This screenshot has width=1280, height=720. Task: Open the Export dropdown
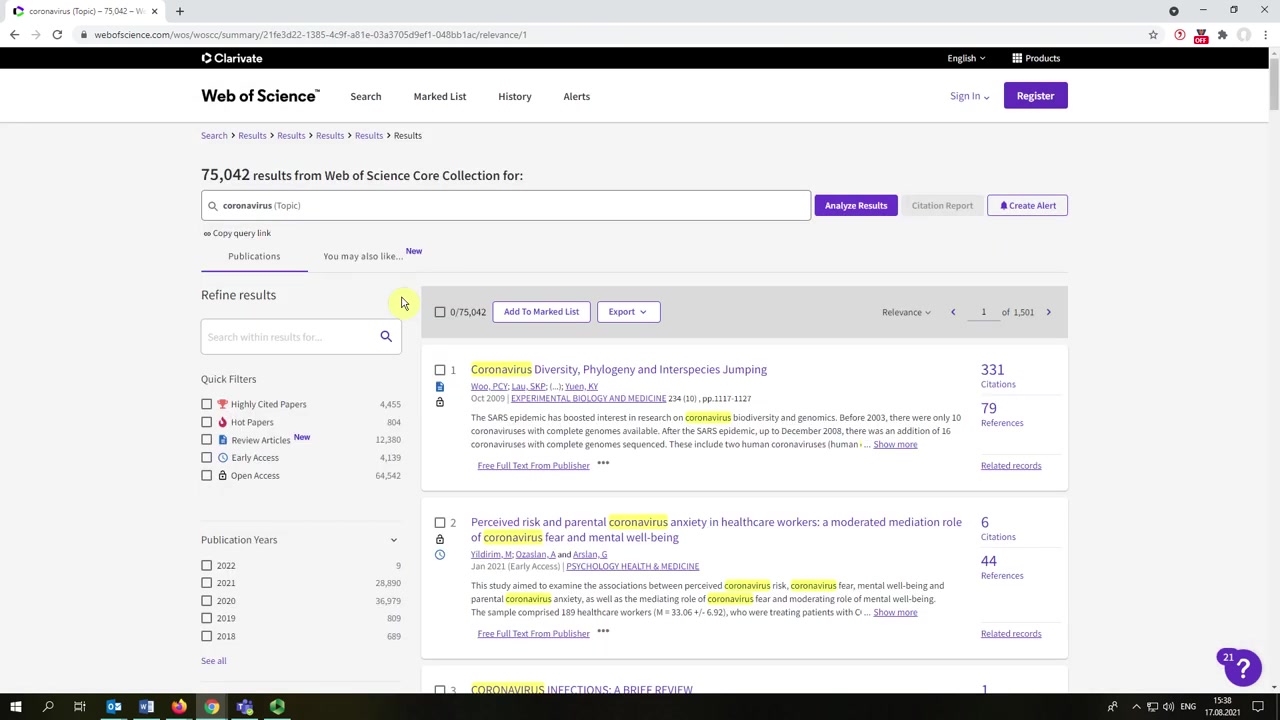click(627, 311)
